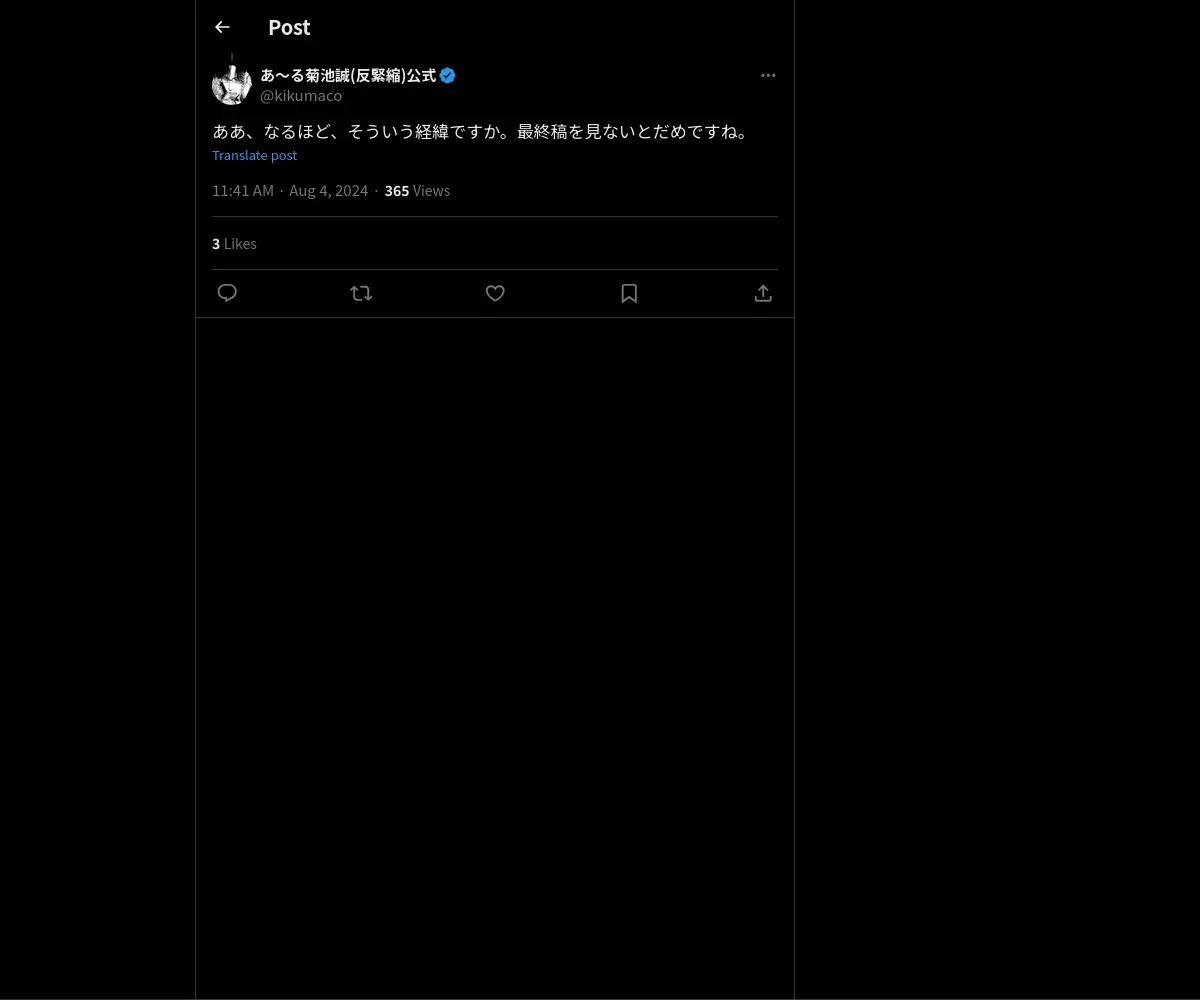Click the Post heading at top
The height and width of the screenshot is (1000, 1200).
pos(289,27)
